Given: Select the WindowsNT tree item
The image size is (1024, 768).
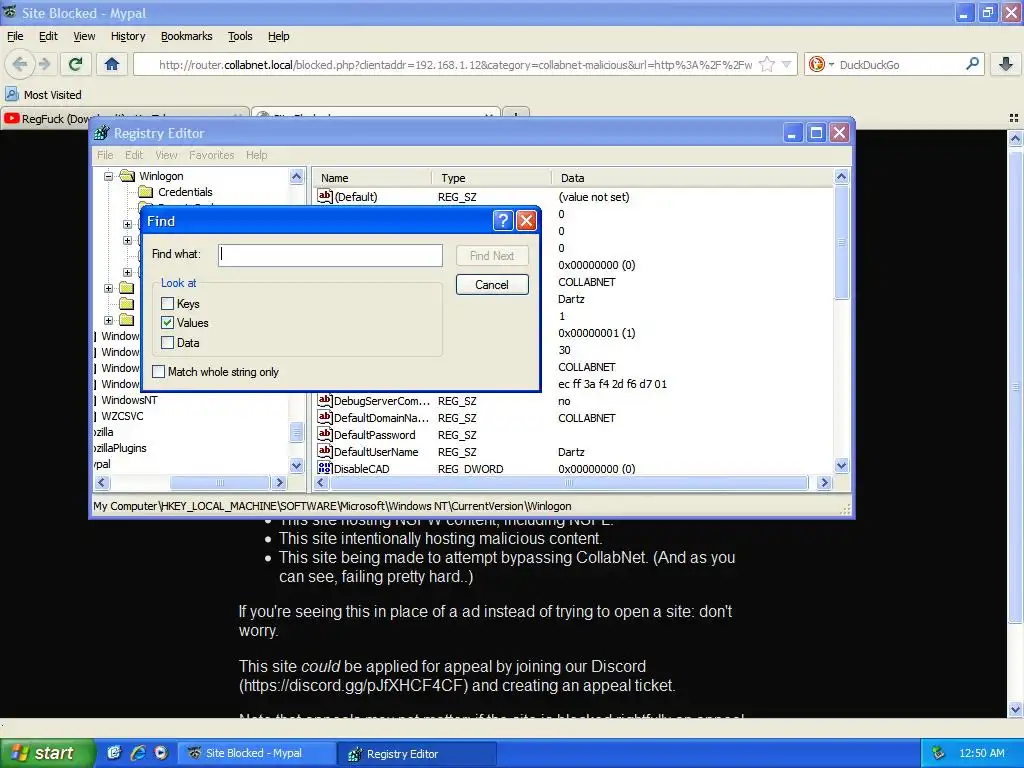Looking at the screenshot, I should coord(129,400).
